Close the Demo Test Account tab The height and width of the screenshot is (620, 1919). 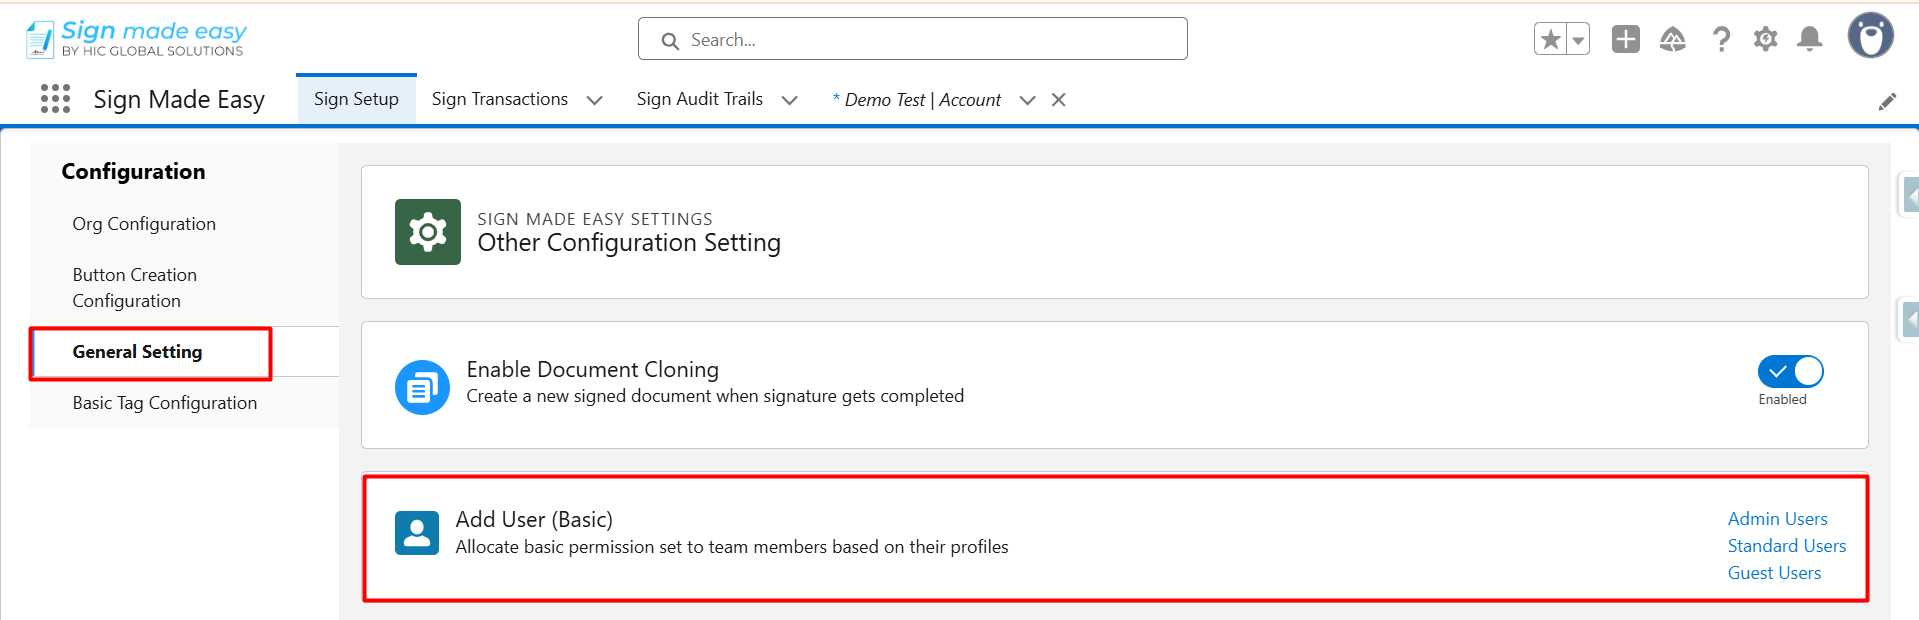click(x=1058, y=100)
